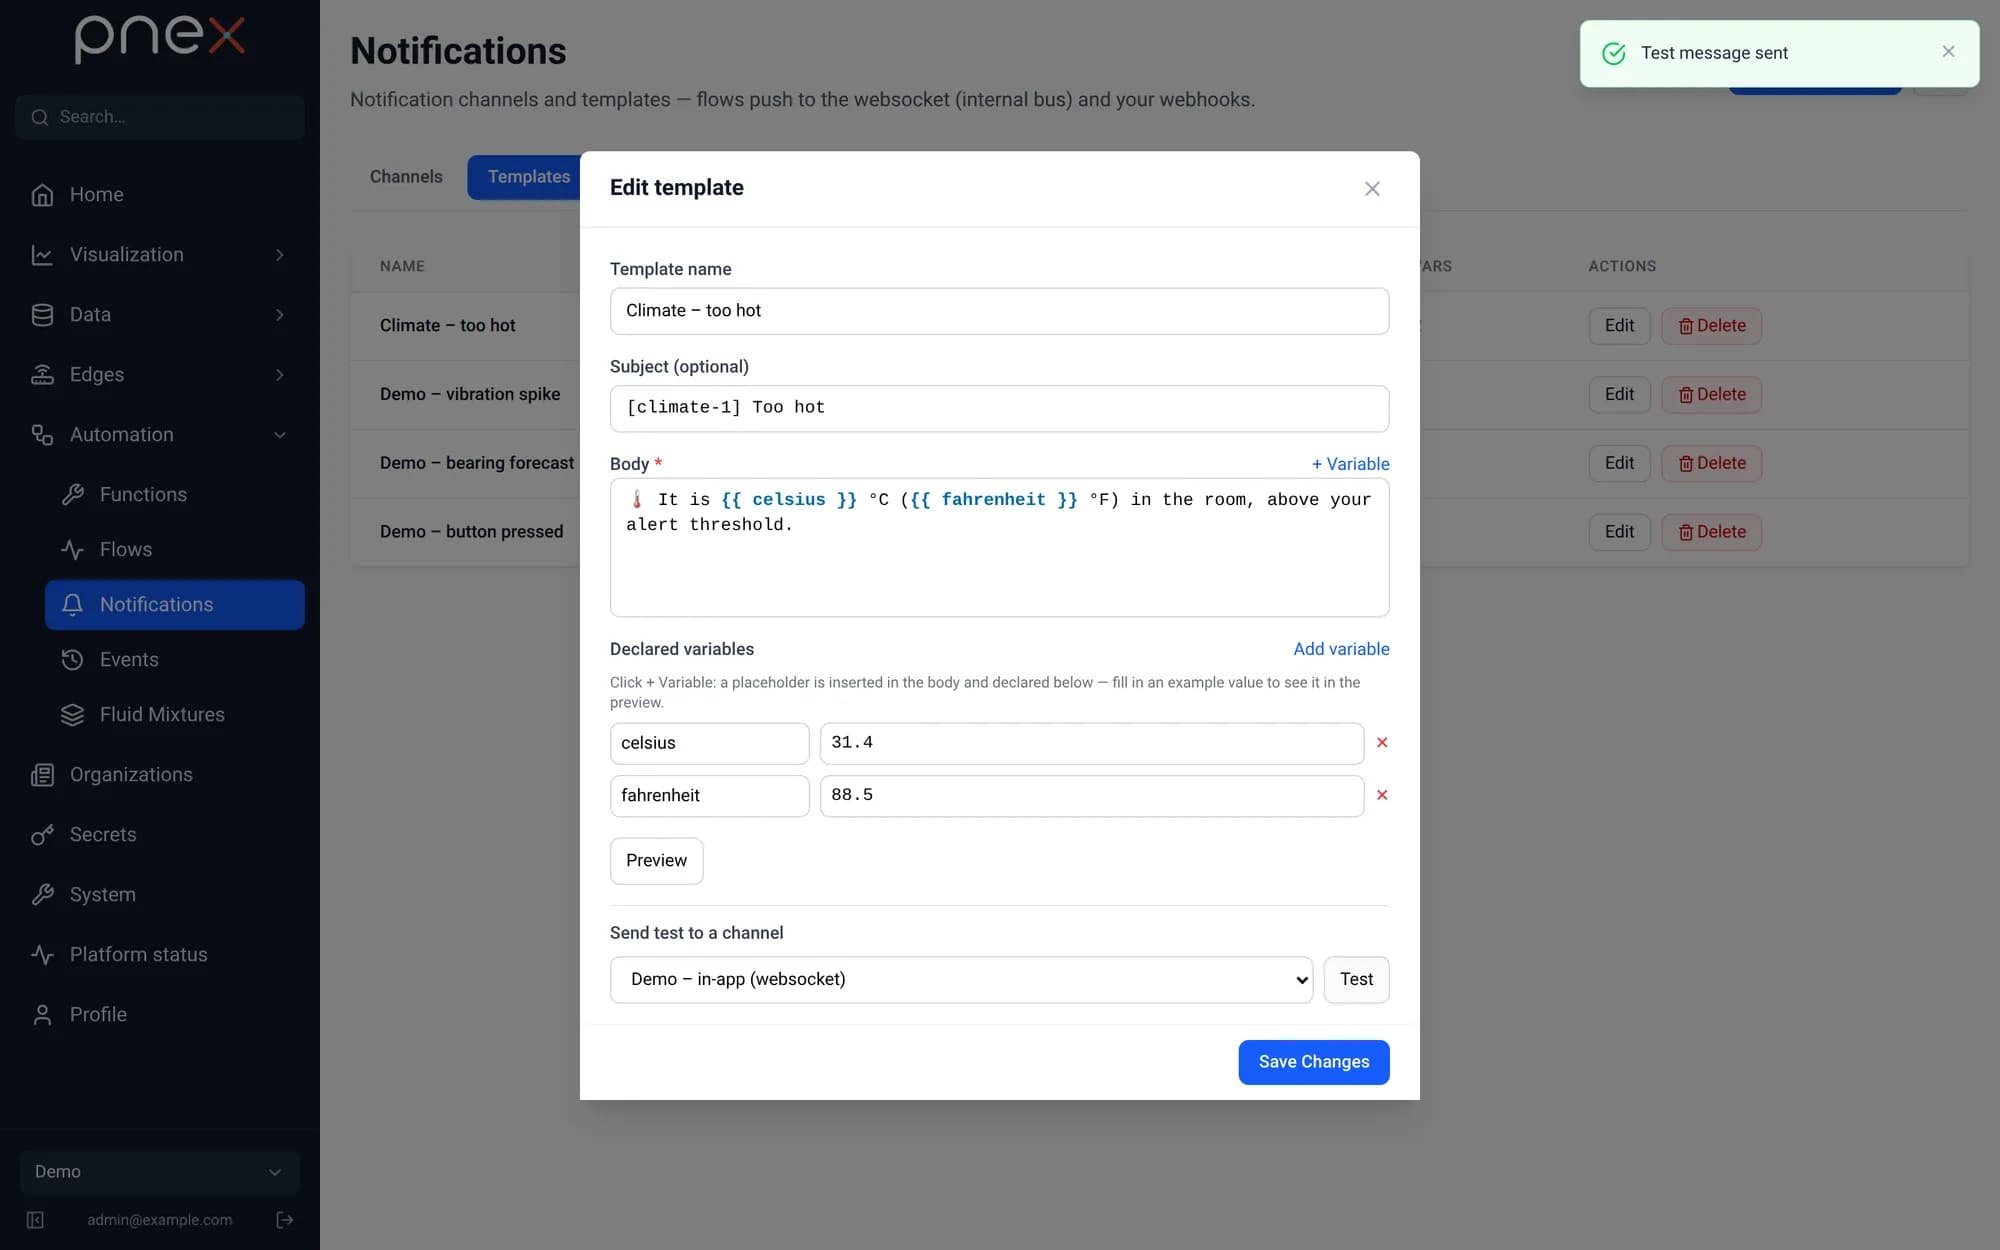Image resolution: width=2000 pixels, height=1250 pixels.
Task: Click the Functions wrench icon
Action: pos(72,495)
